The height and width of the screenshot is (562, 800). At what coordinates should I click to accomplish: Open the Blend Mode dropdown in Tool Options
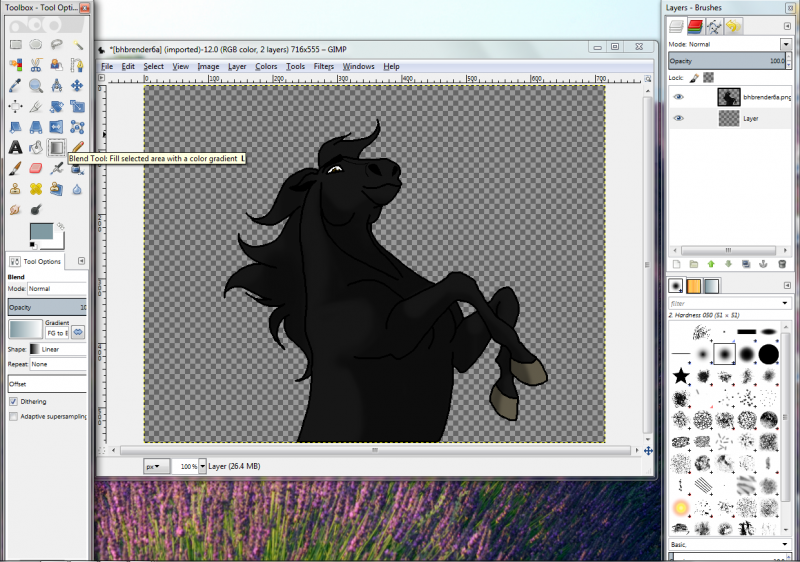click(x=57, y=289)
